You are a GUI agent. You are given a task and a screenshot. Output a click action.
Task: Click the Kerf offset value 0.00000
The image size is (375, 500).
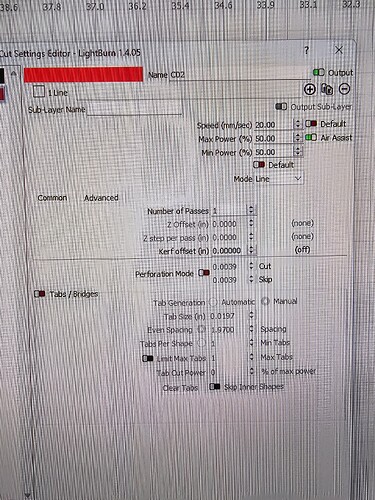pyautogui.click(x=230, y=250)
